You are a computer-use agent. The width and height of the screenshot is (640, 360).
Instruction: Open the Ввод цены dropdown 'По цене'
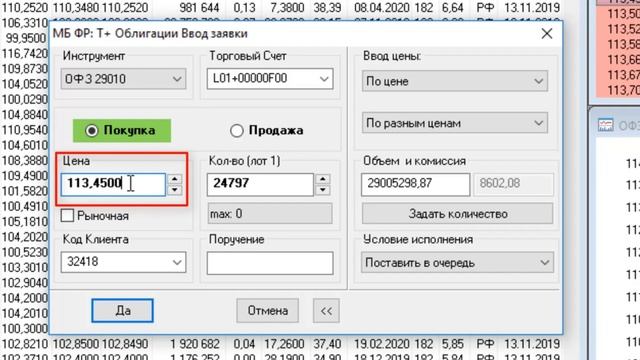click(455, 81)
